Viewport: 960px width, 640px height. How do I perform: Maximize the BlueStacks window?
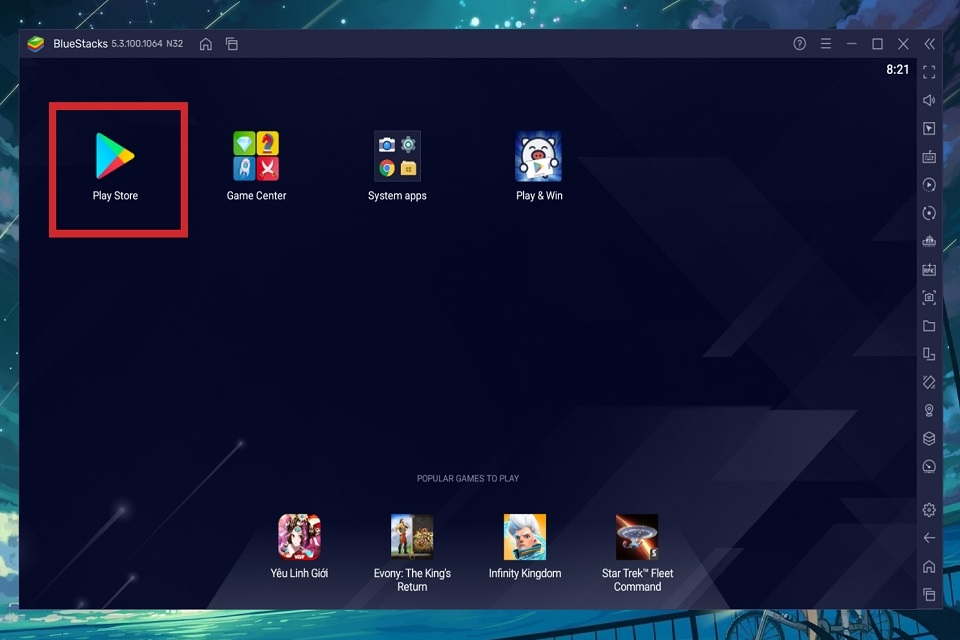point(877,43)
